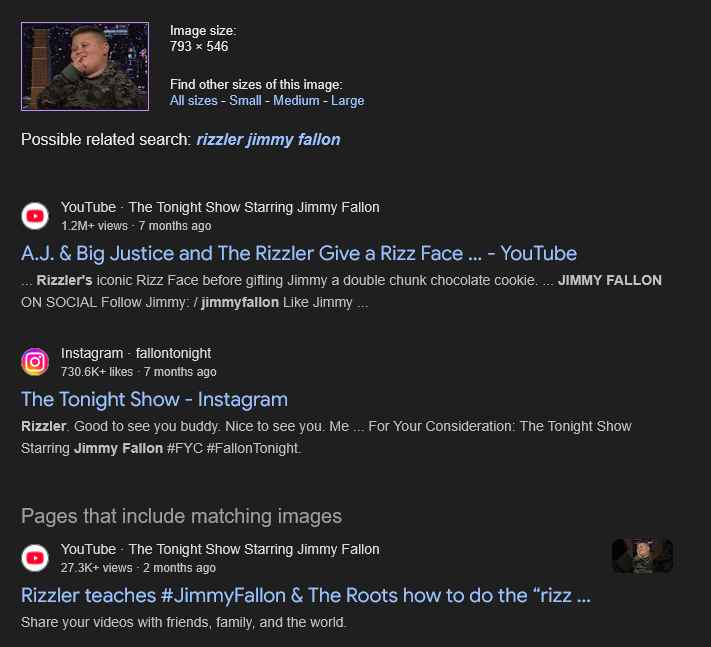Viewport: 711px width, 647px height.
Task: Follow related search rizzler jimmy fallon
Action: tap(268, 140)
